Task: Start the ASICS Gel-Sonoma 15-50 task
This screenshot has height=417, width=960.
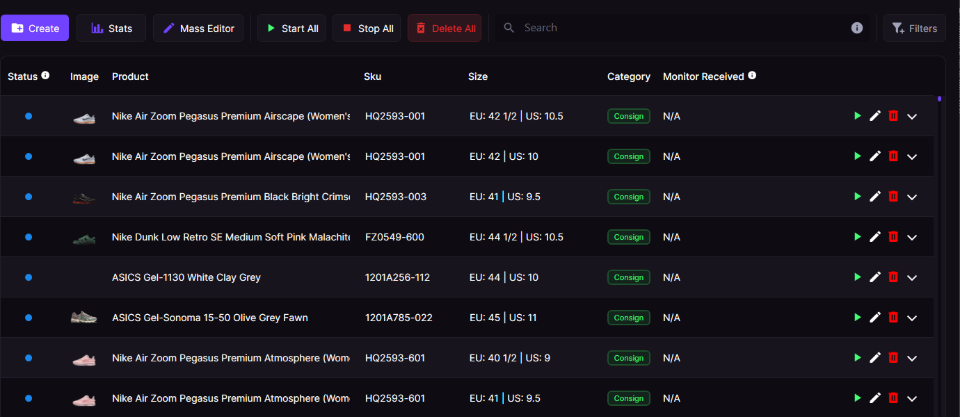Action: pyautogui.click(x=857, y=317)
